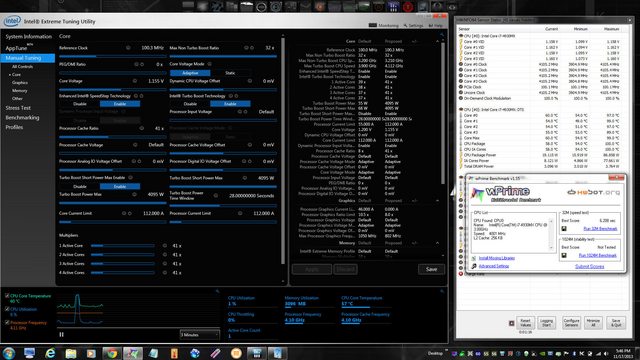This screenshot has width=640, height=360.
Task: Collapse the Core settings summary section
Action: click(437, 41)
